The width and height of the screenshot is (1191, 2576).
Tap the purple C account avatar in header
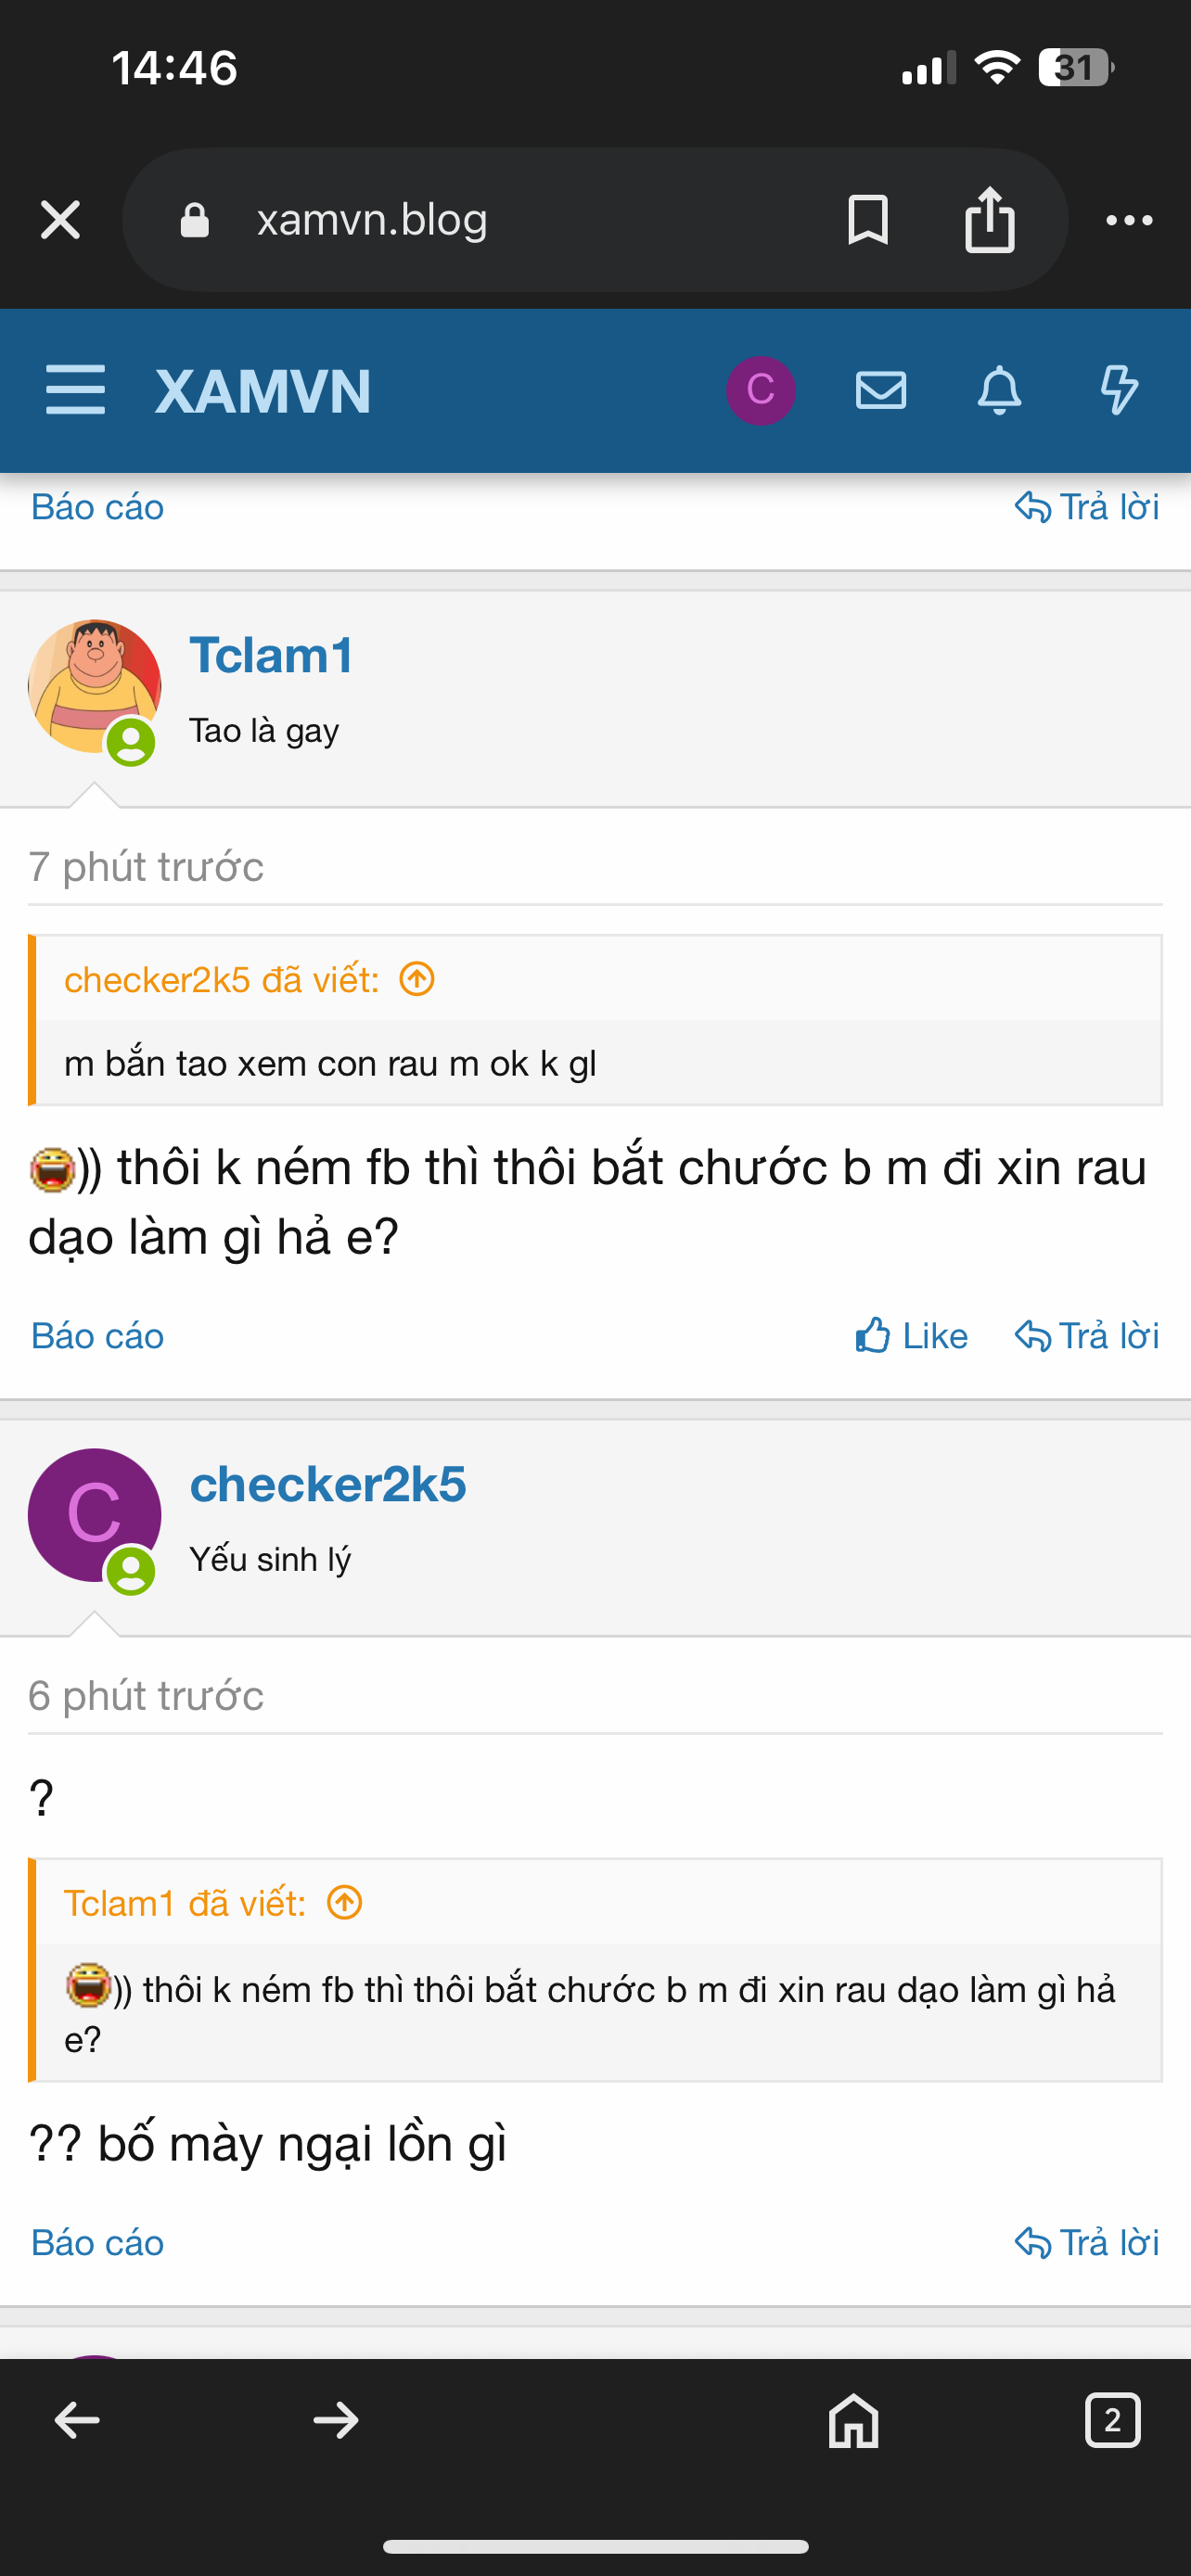pyautogui.click(x=760, y=390)
